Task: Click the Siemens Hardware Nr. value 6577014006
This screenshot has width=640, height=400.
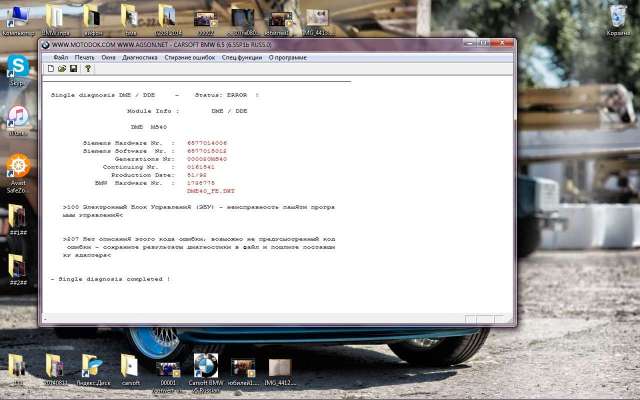Action: (x=207, y=143)
